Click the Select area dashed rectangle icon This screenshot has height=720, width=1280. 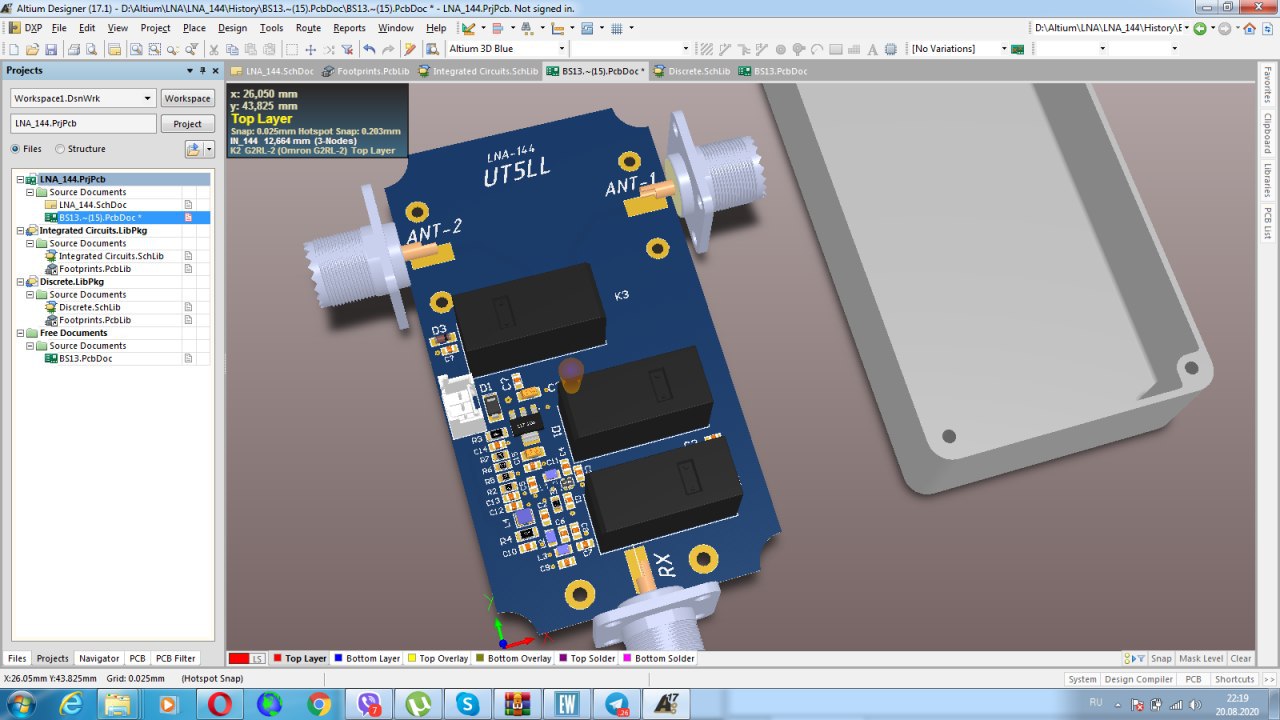coord(291,48)
